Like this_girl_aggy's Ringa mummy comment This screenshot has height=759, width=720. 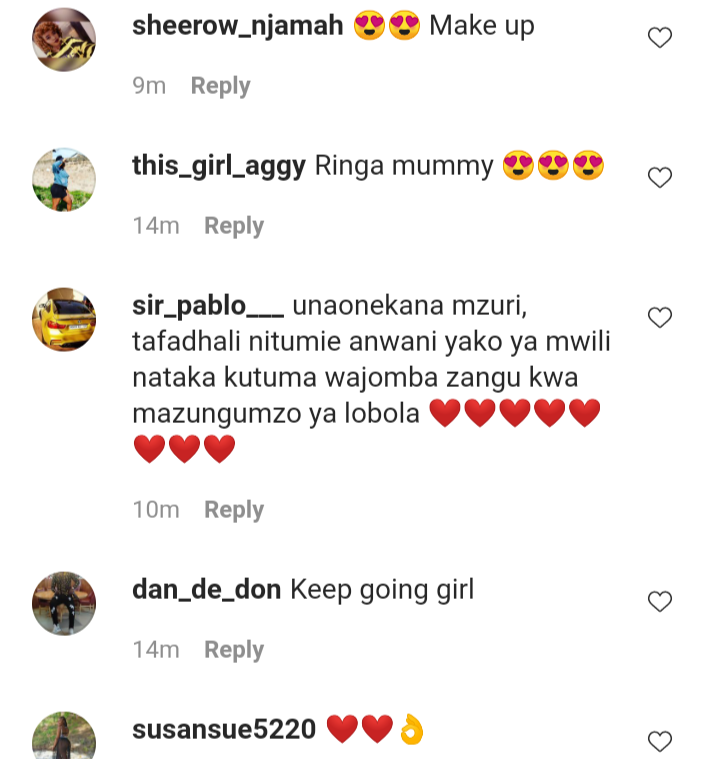pos(659,177)
